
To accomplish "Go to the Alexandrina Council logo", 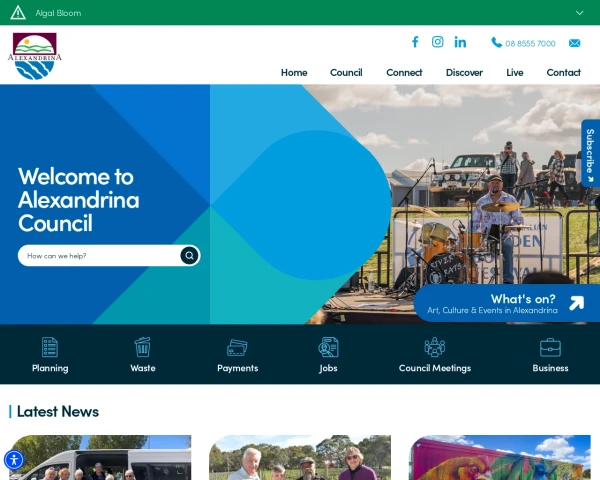I will [34, 56].
